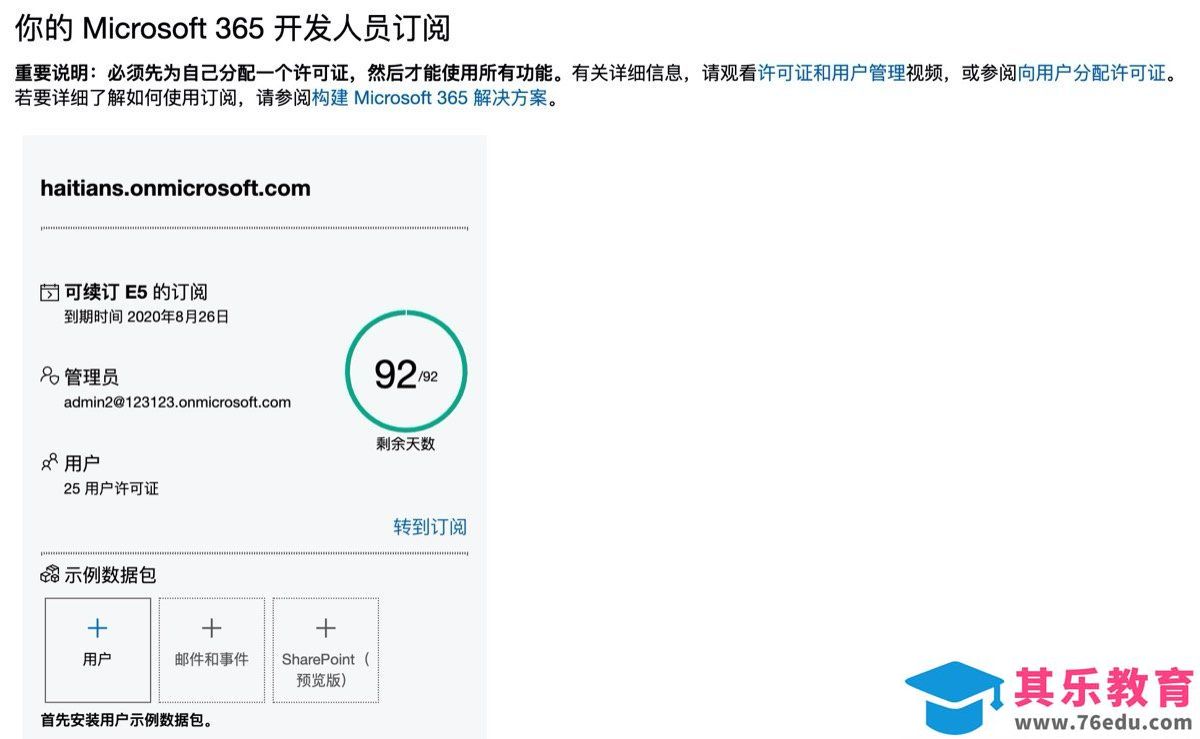Click the plus icon in the 用户 tile
Image resolution: width=1200 pixels, height=739 pixels.
point(97,628)
